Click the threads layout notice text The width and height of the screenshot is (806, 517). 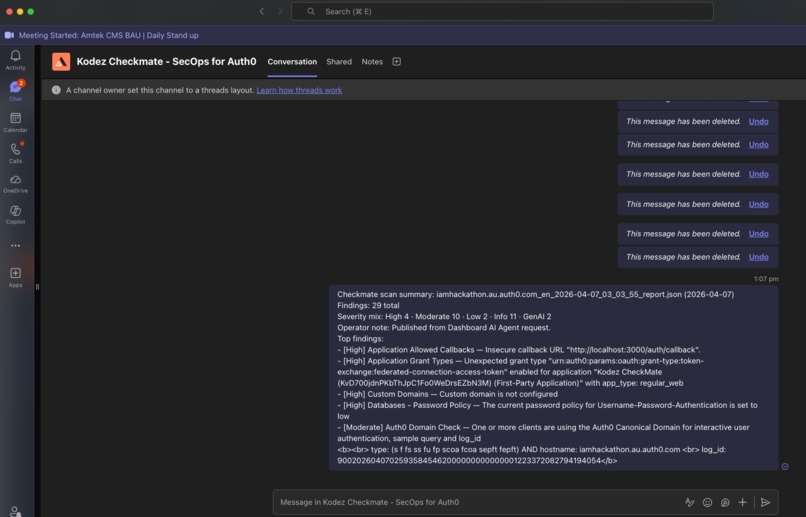(160, 90)
